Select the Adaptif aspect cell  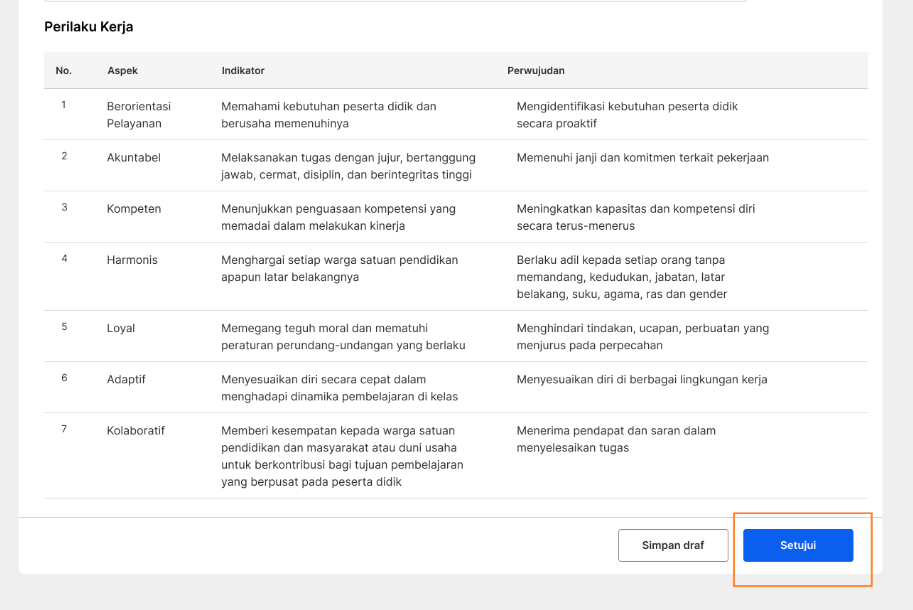[126, 380]
